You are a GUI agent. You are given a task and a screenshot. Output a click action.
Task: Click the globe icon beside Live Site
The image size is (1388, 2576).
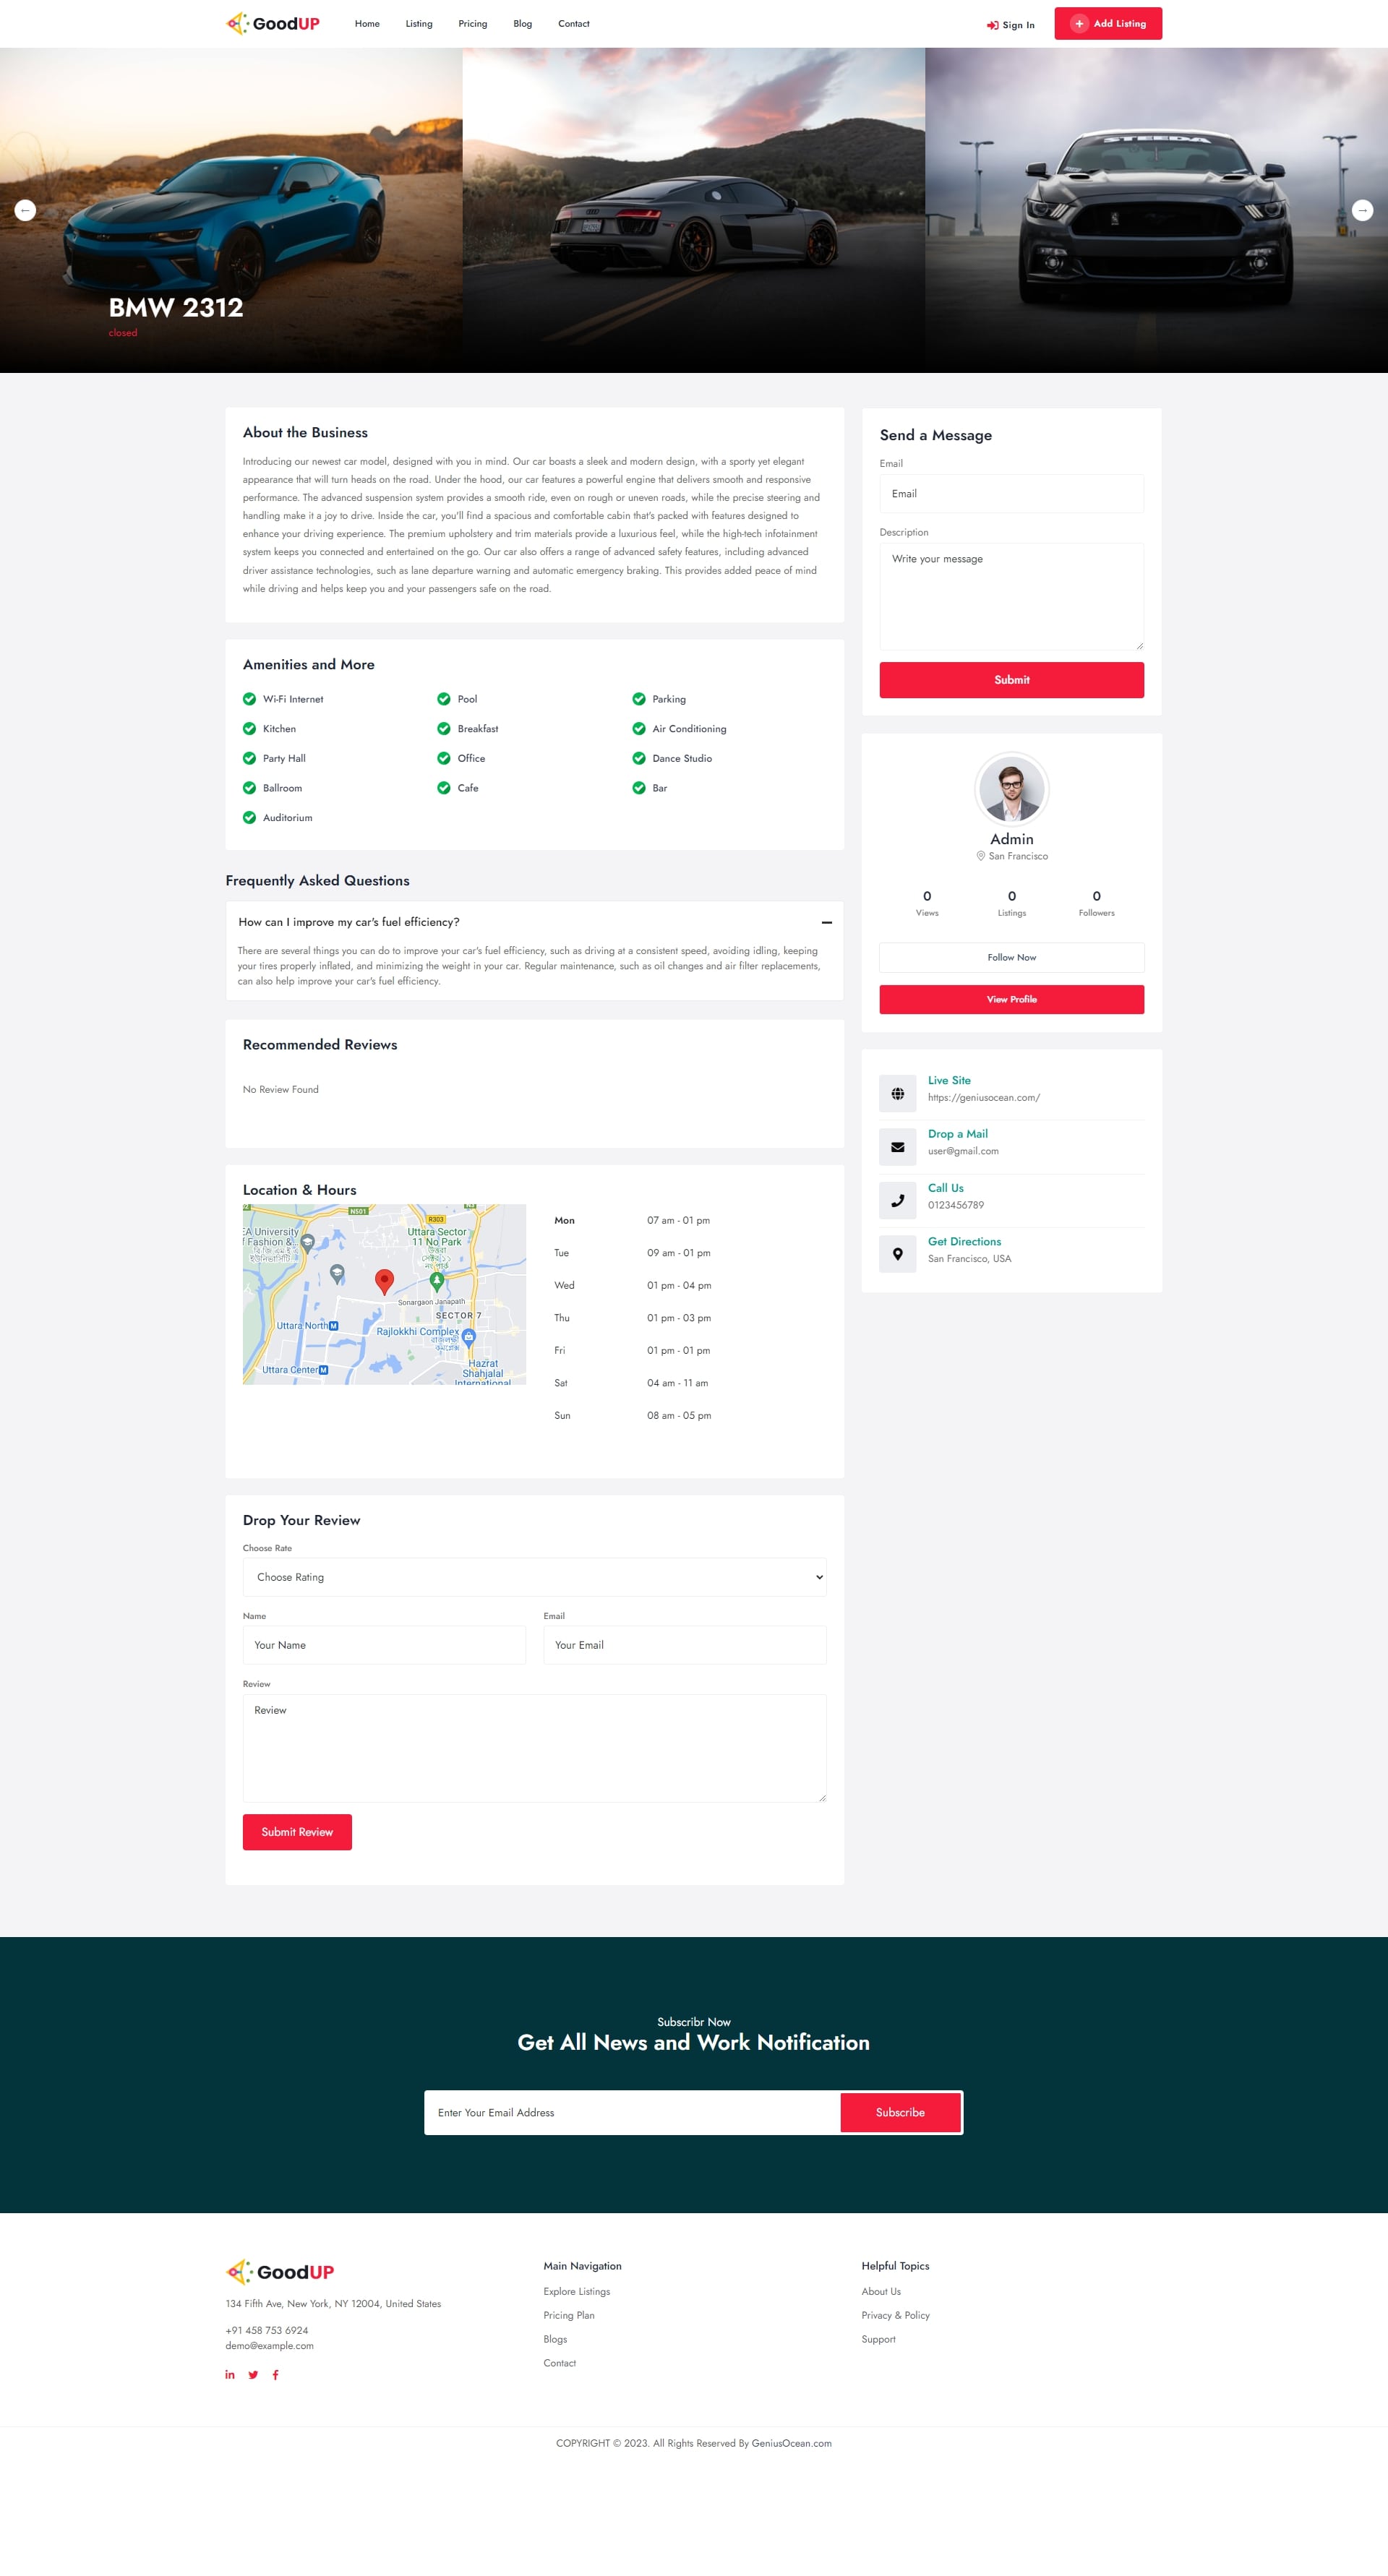tap(897, 1094)
